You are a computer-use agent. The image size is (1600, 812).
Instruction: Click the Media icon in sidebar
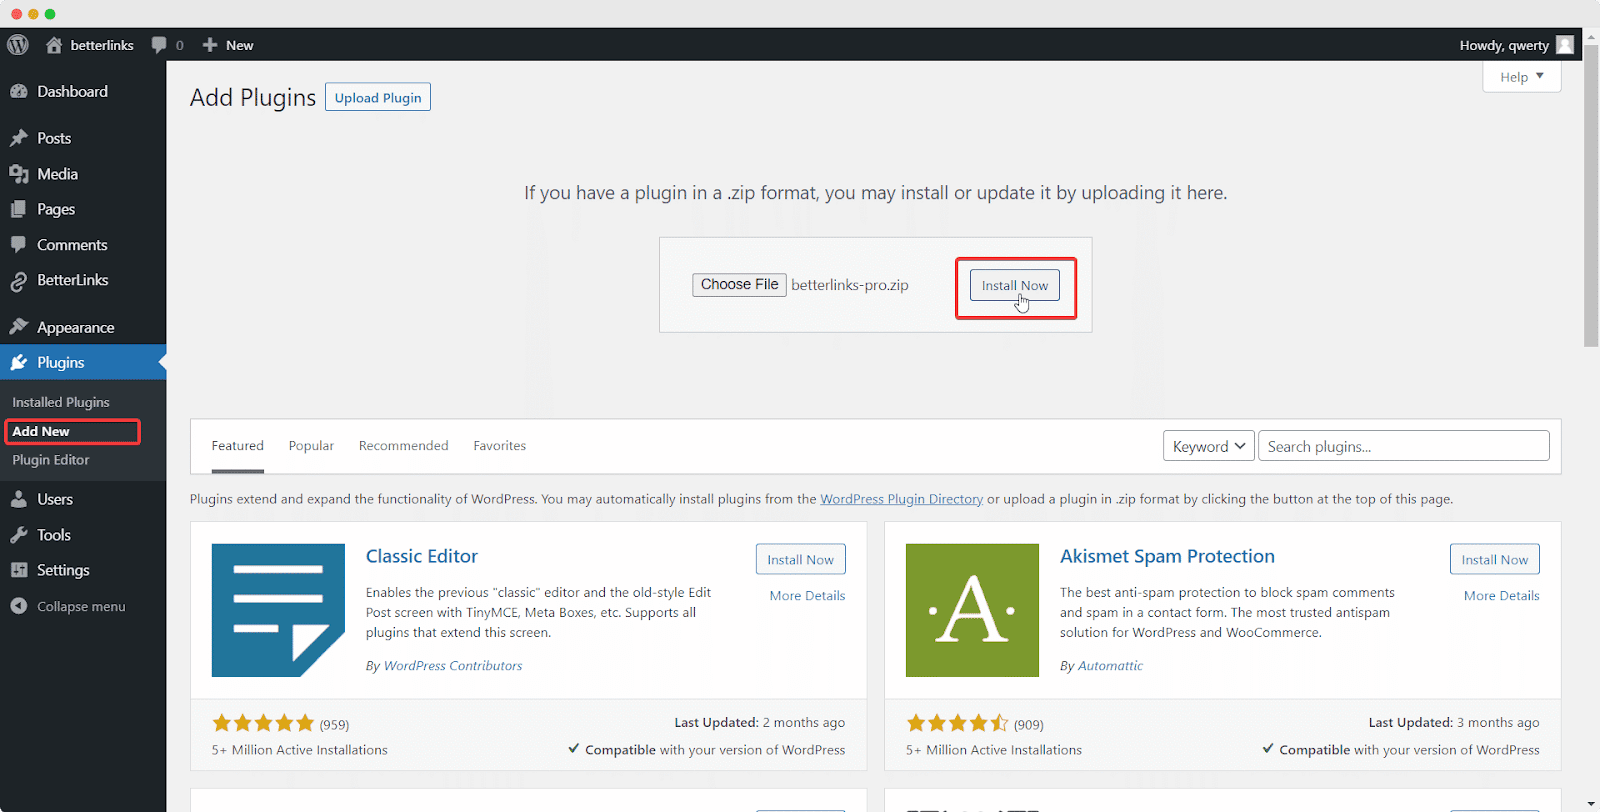tap(19, 174)
